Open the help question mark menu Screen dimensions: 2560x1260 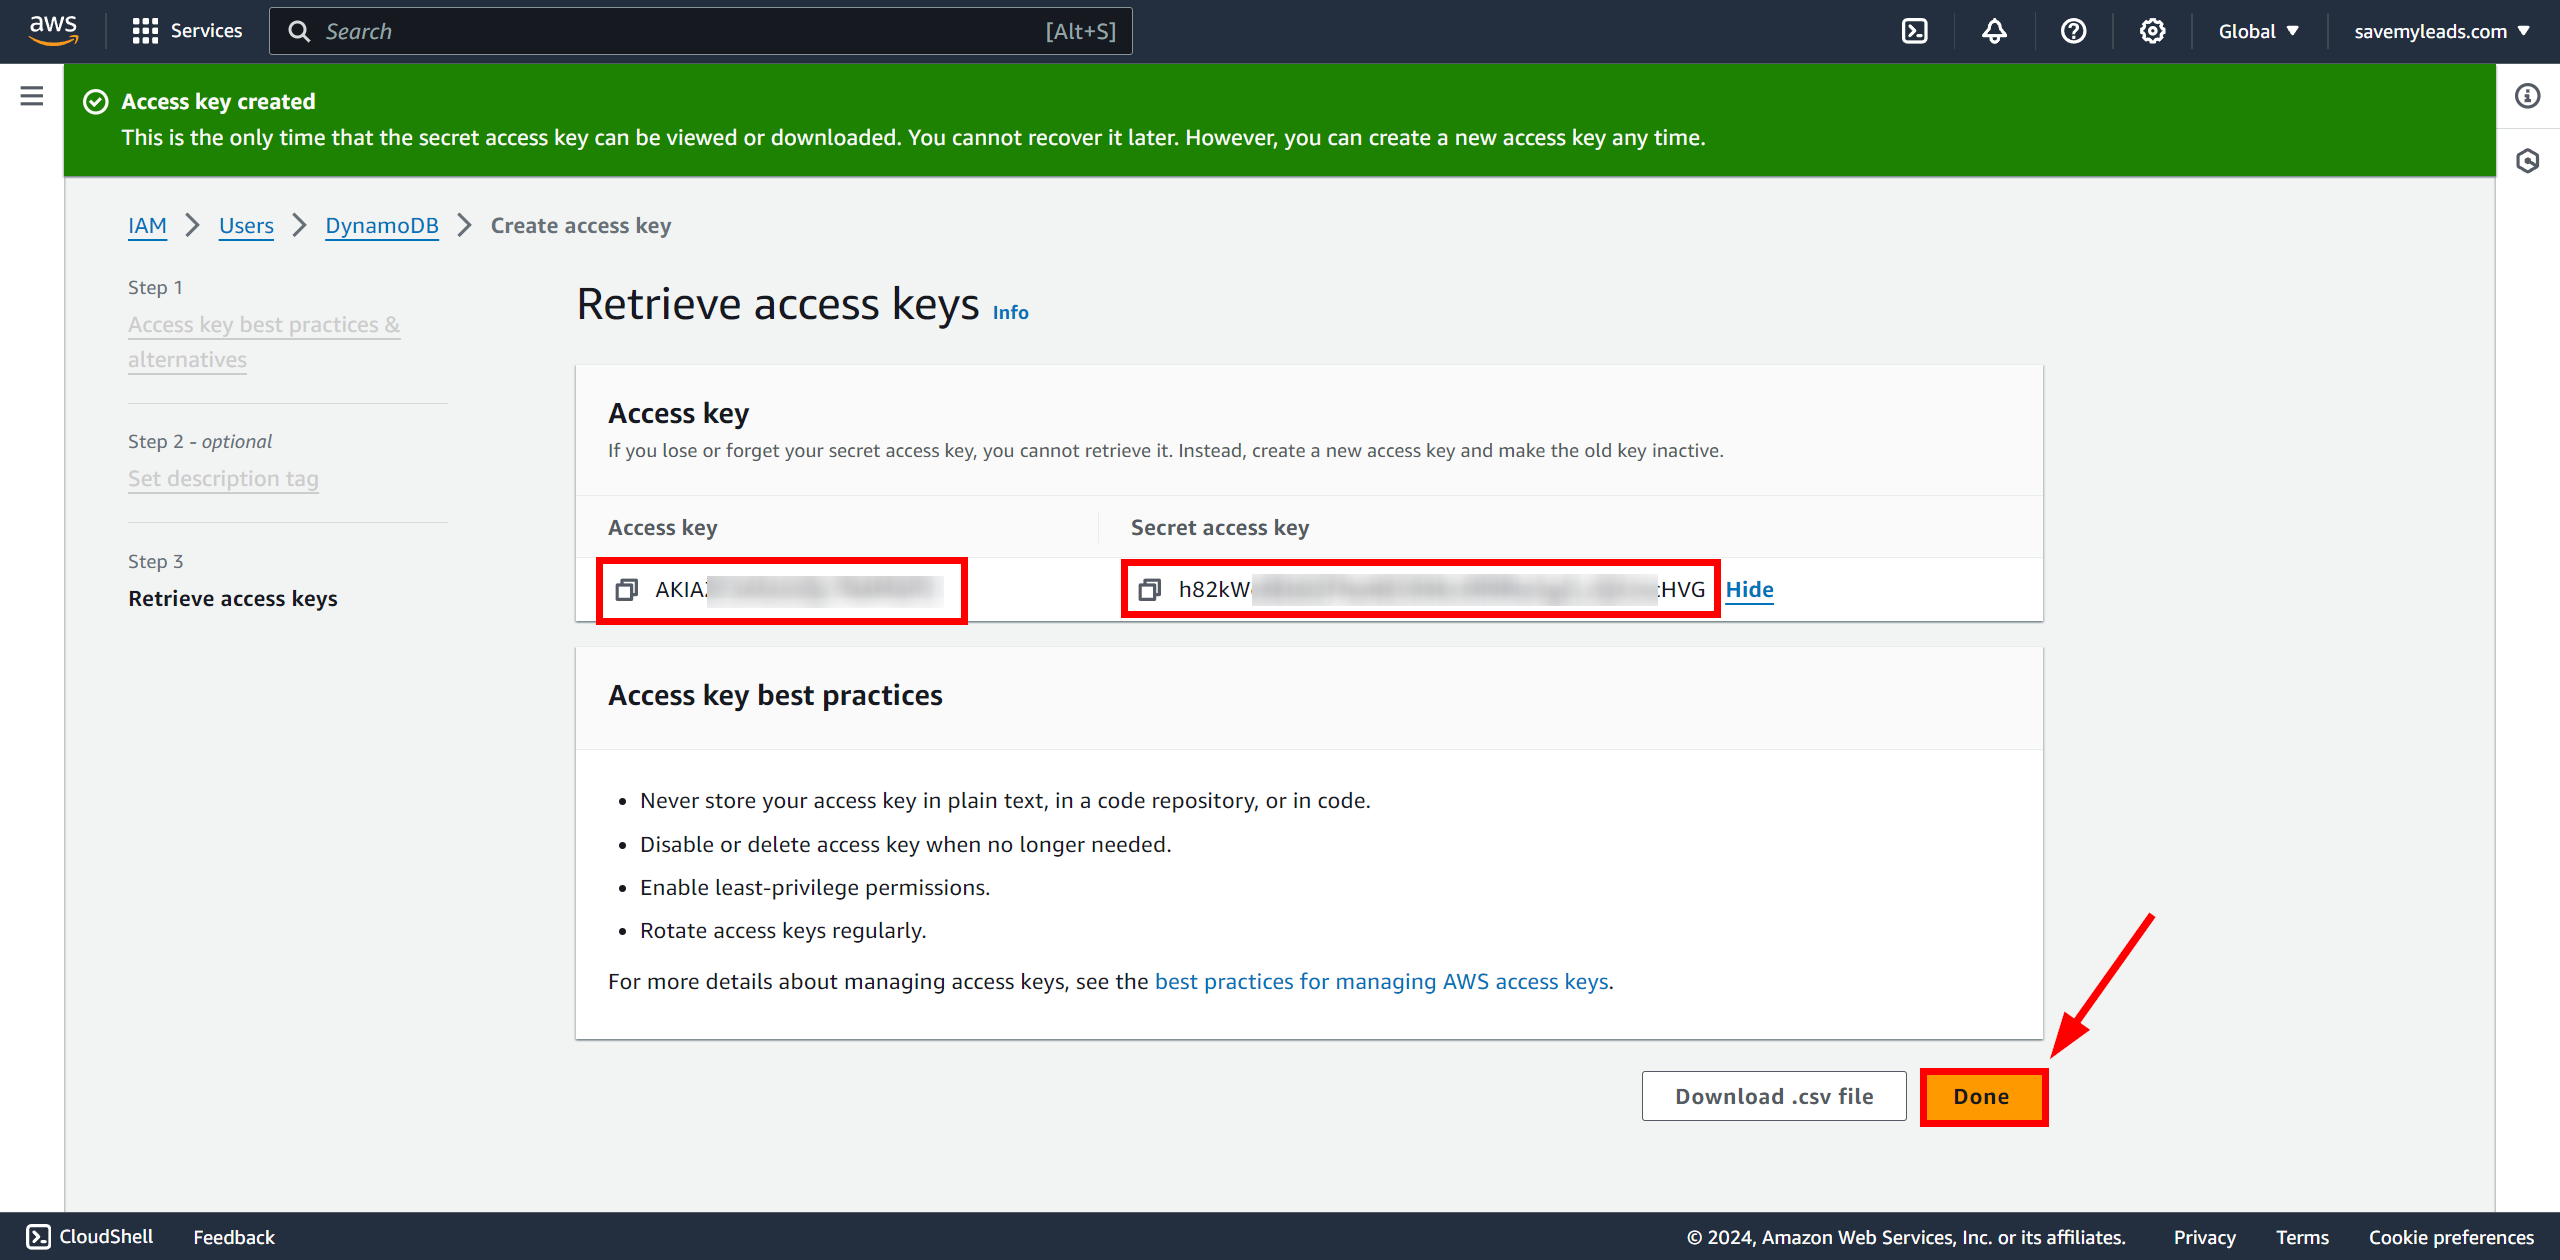[2073, 31]
